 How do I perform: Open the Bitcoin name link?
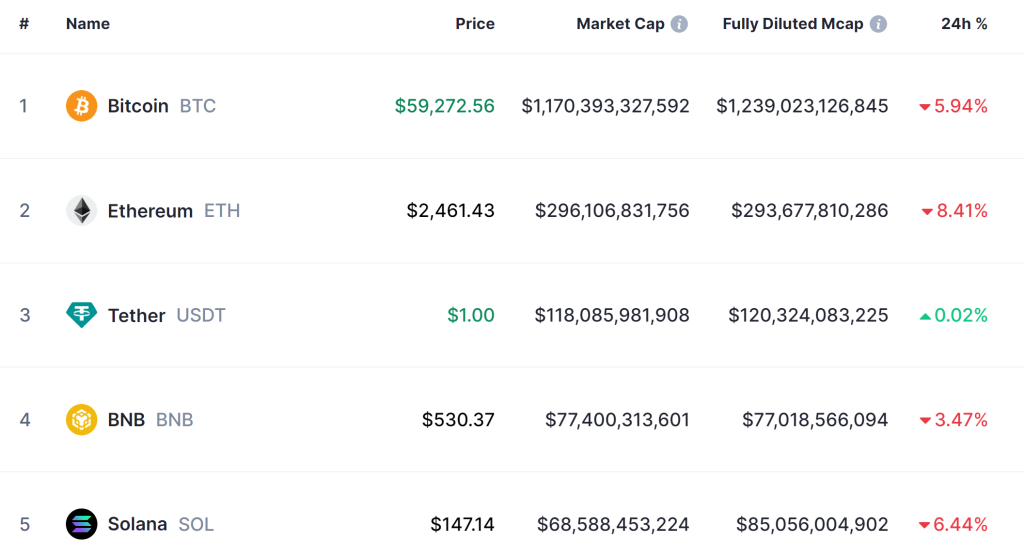(138, 106)
